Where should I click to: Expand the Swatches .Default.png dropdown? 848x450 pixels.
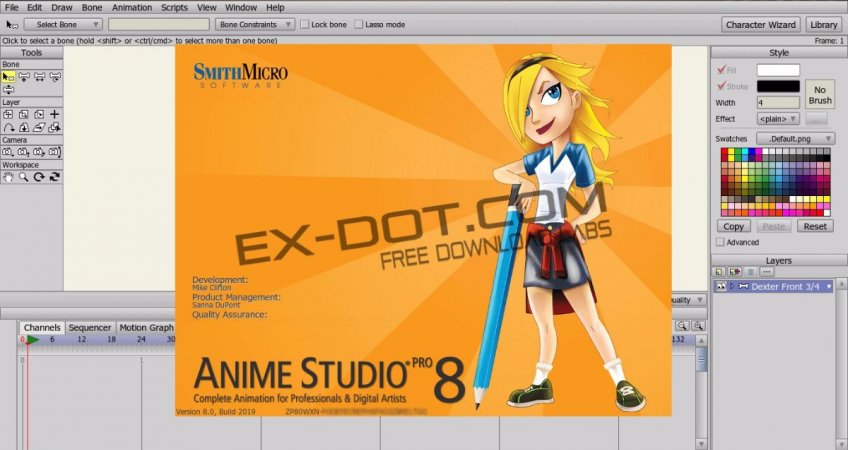(795, 138)
